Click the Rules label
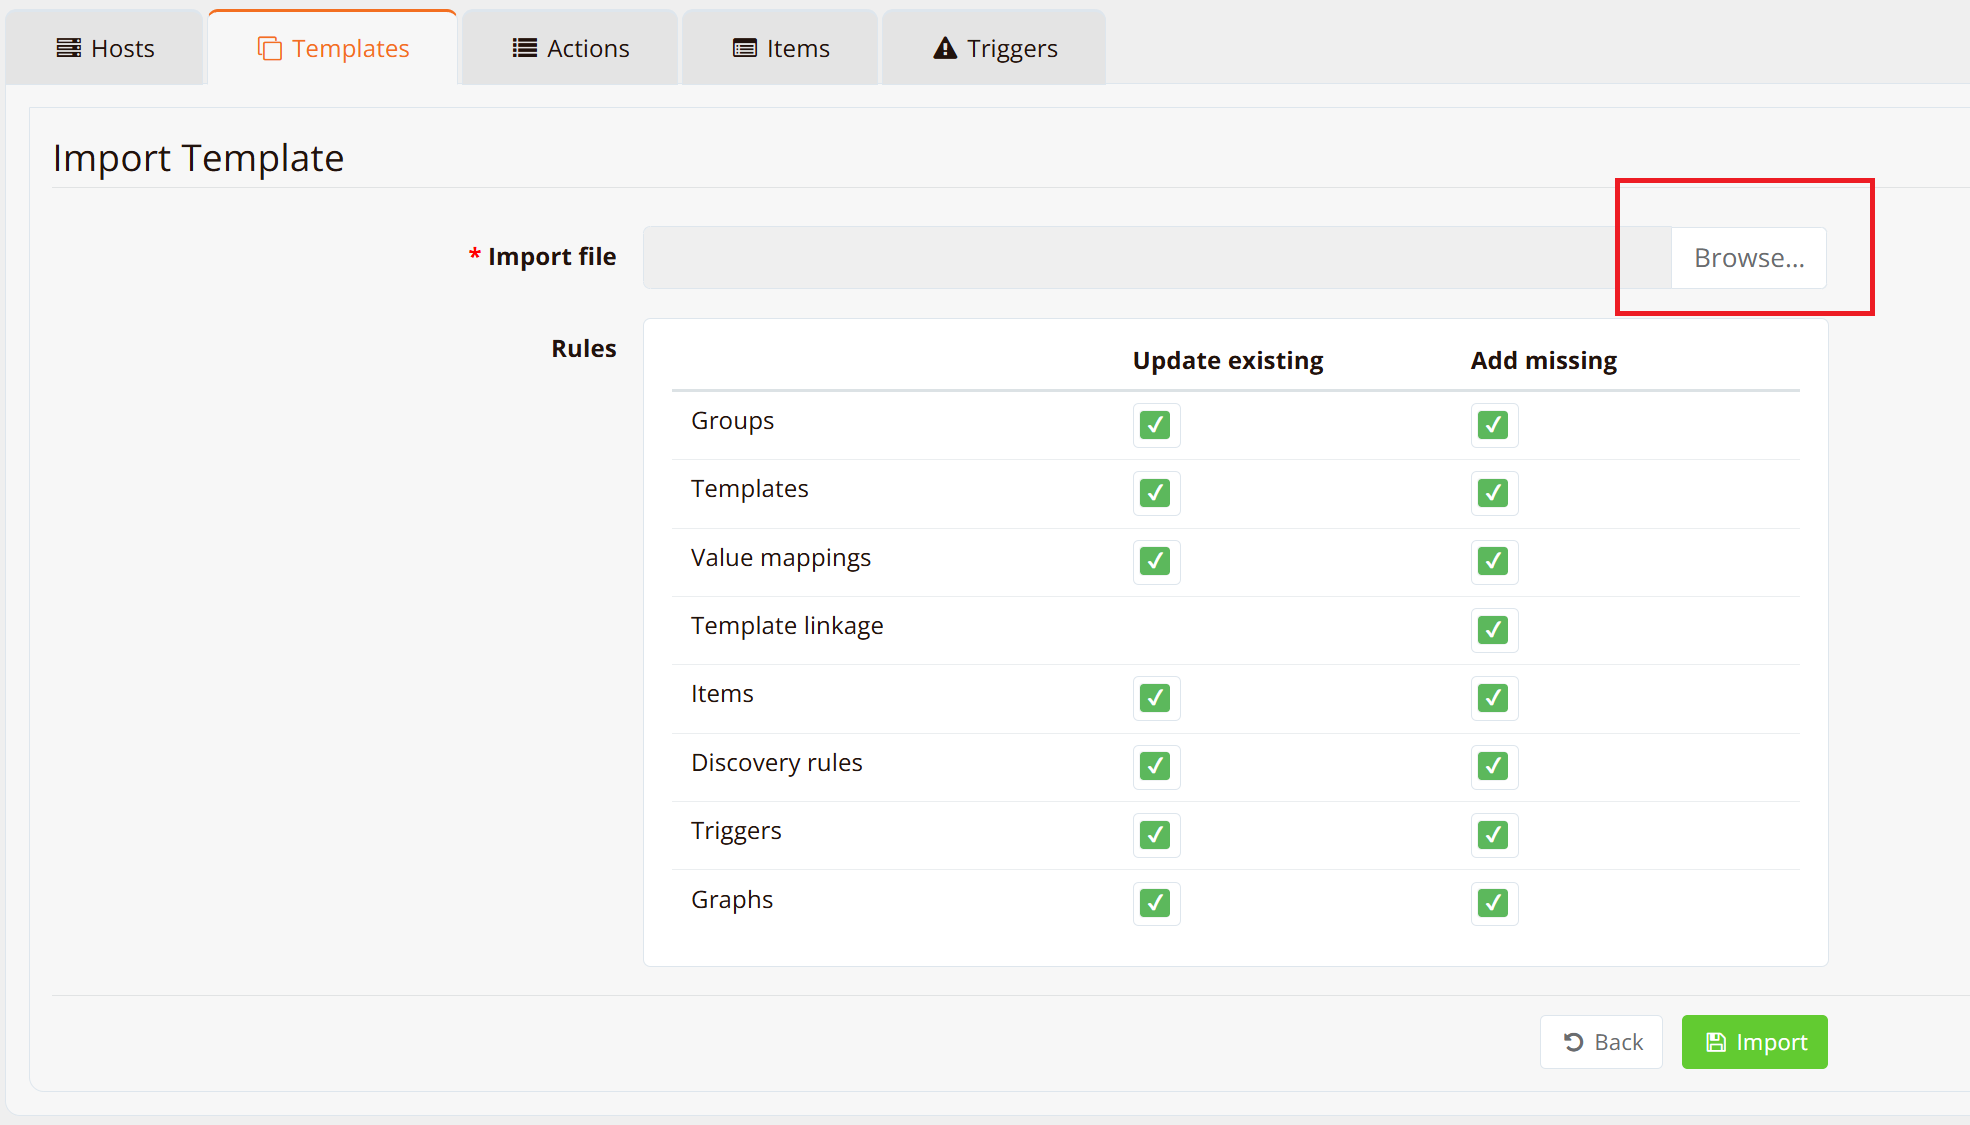1970x1125 pixels. tap(584, 348)
